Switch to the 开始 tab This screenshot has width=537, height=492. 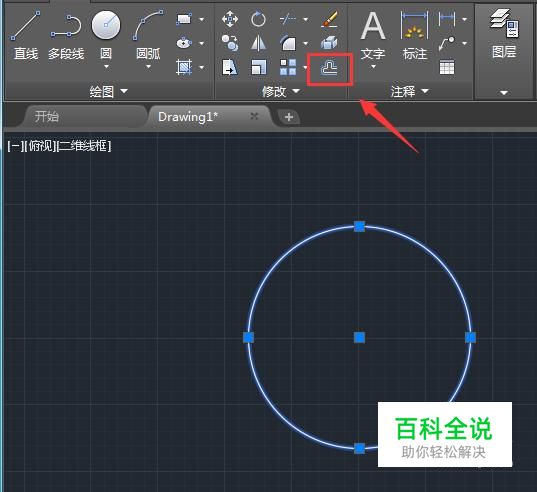[47, 117]
